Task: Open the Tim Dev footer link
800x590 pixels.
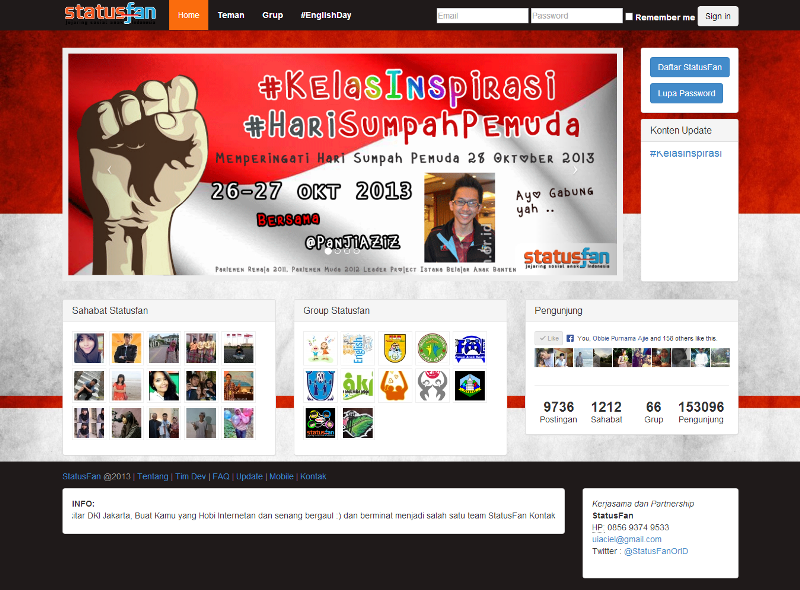Action: (x=190, y=476)
